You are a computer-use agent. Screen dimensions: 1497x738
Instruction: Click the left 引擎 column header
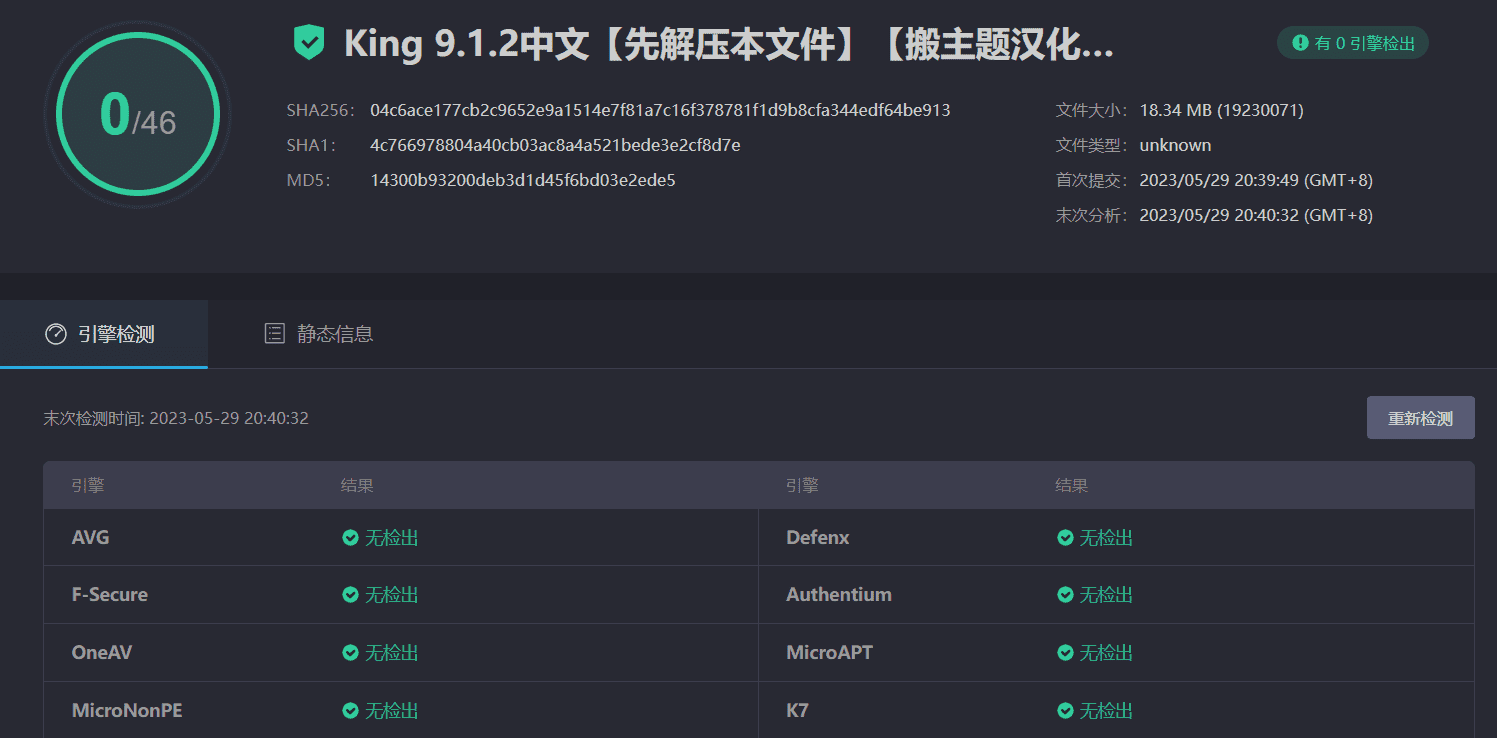[x=88, y=486]
